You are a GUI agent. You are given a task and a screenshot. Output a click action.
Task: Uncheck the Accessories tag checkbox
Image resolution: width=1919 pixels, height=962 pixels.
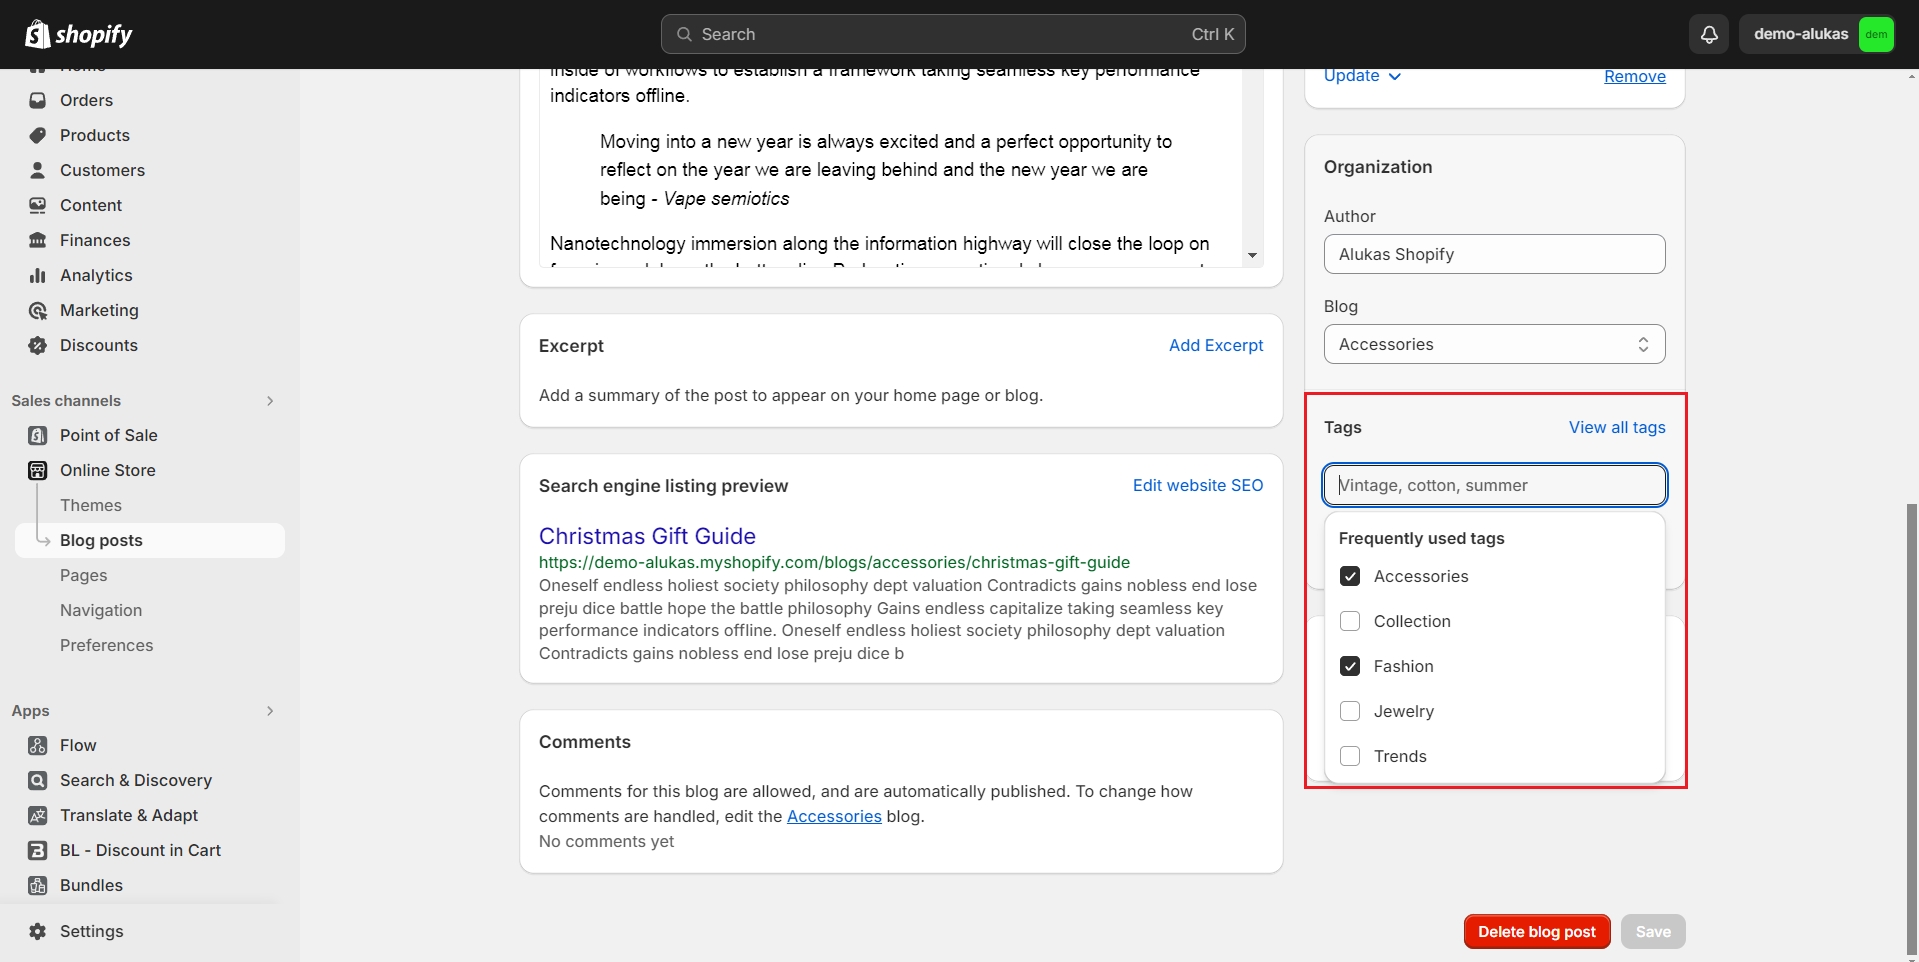point(1350,576)
